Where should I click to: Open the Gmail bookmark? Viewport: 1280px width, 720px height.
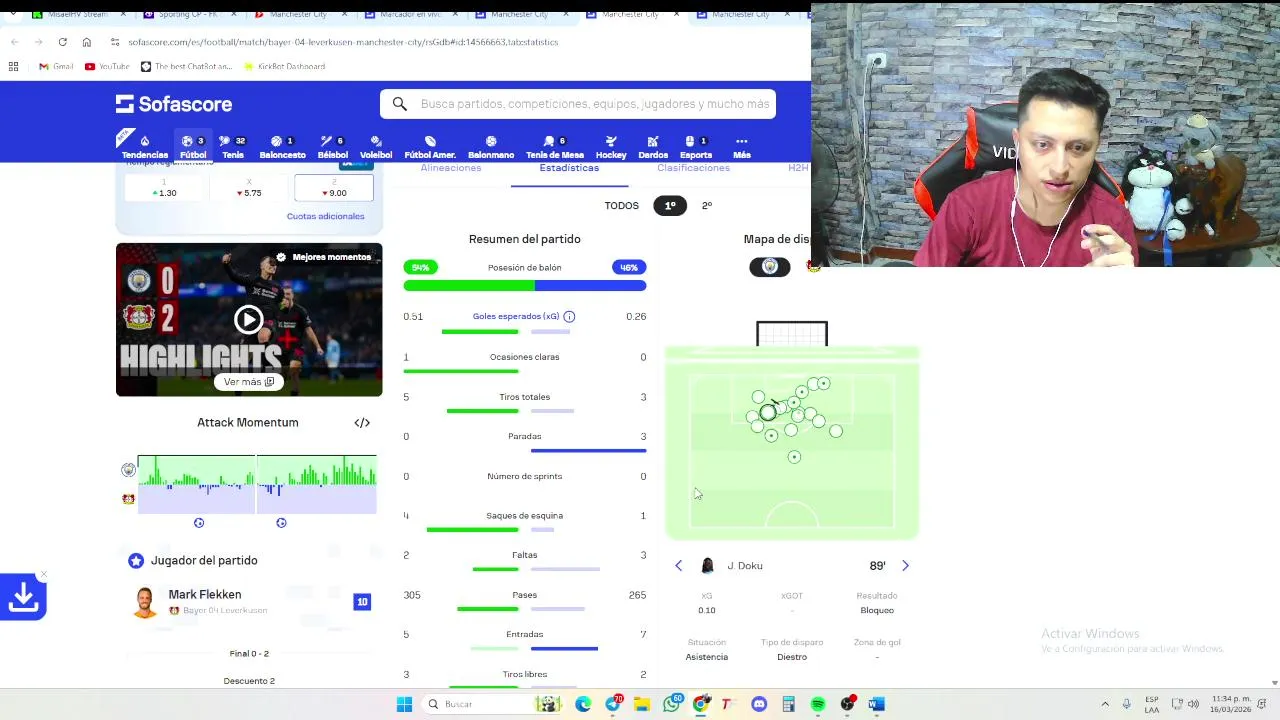point(56,66)
